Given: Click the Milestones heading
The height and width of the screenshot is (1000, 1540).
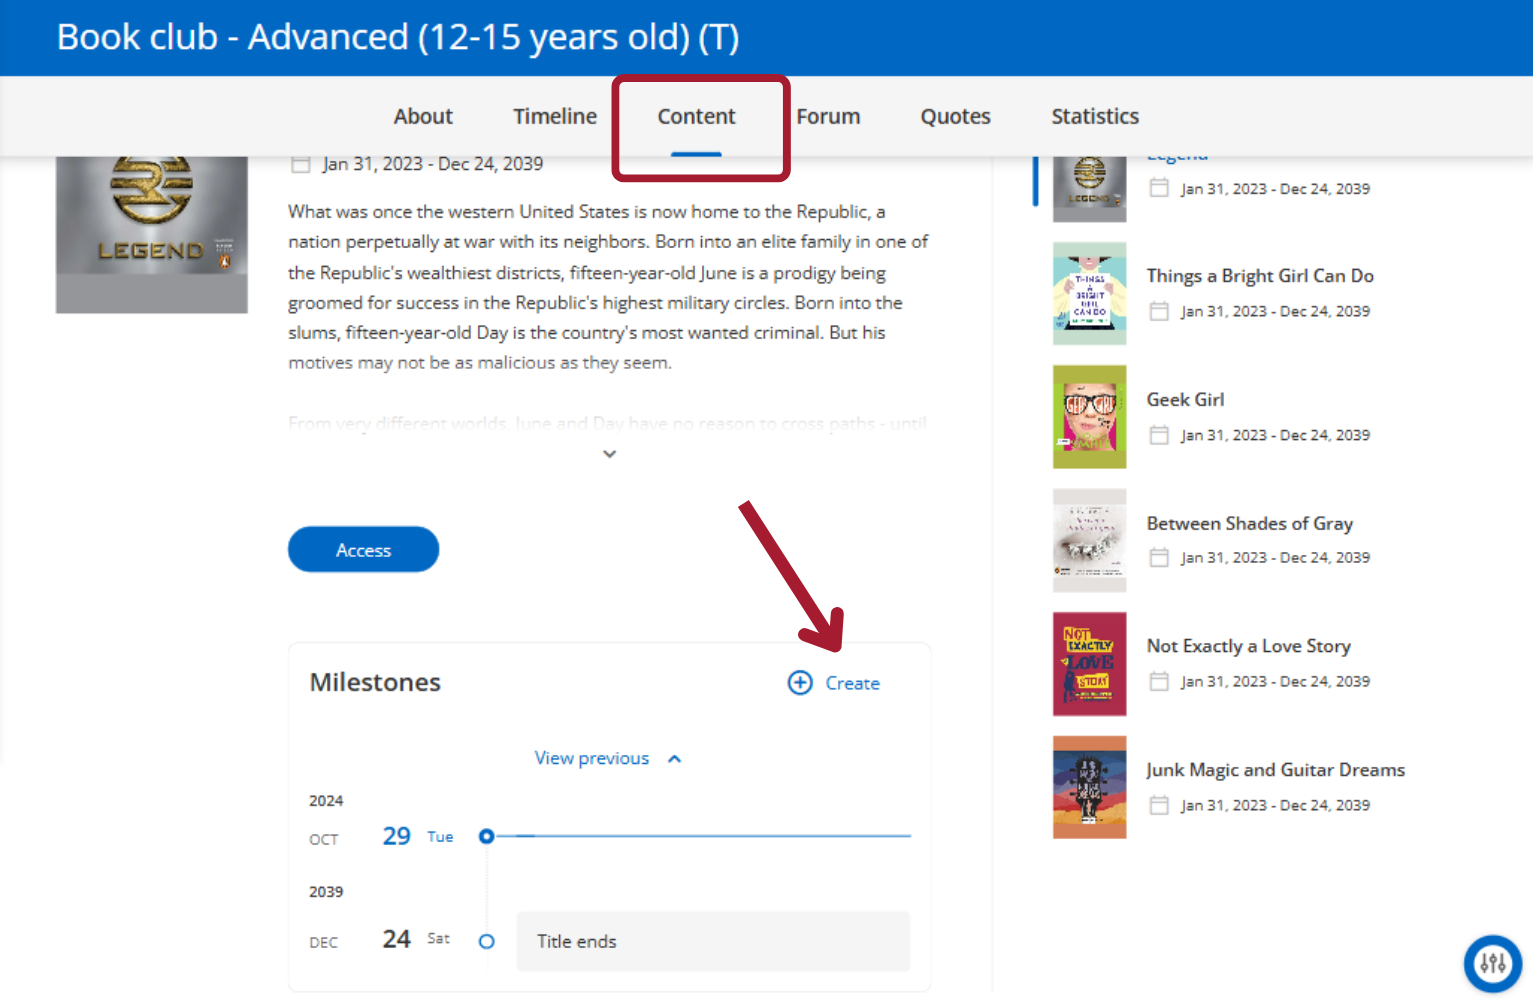Looking at the screenshot, I should click(x=375, y=682).
